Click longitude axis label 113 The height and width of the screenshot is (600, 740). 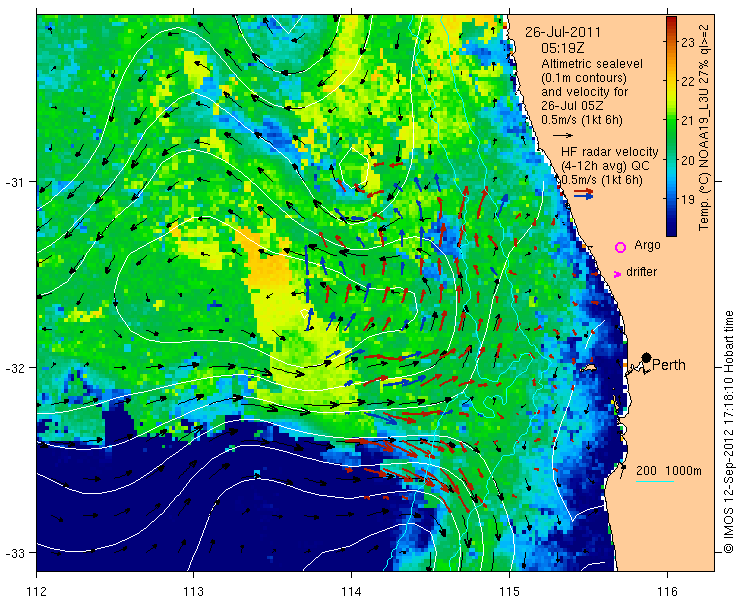pyautogui.click(x=193, y=591)
